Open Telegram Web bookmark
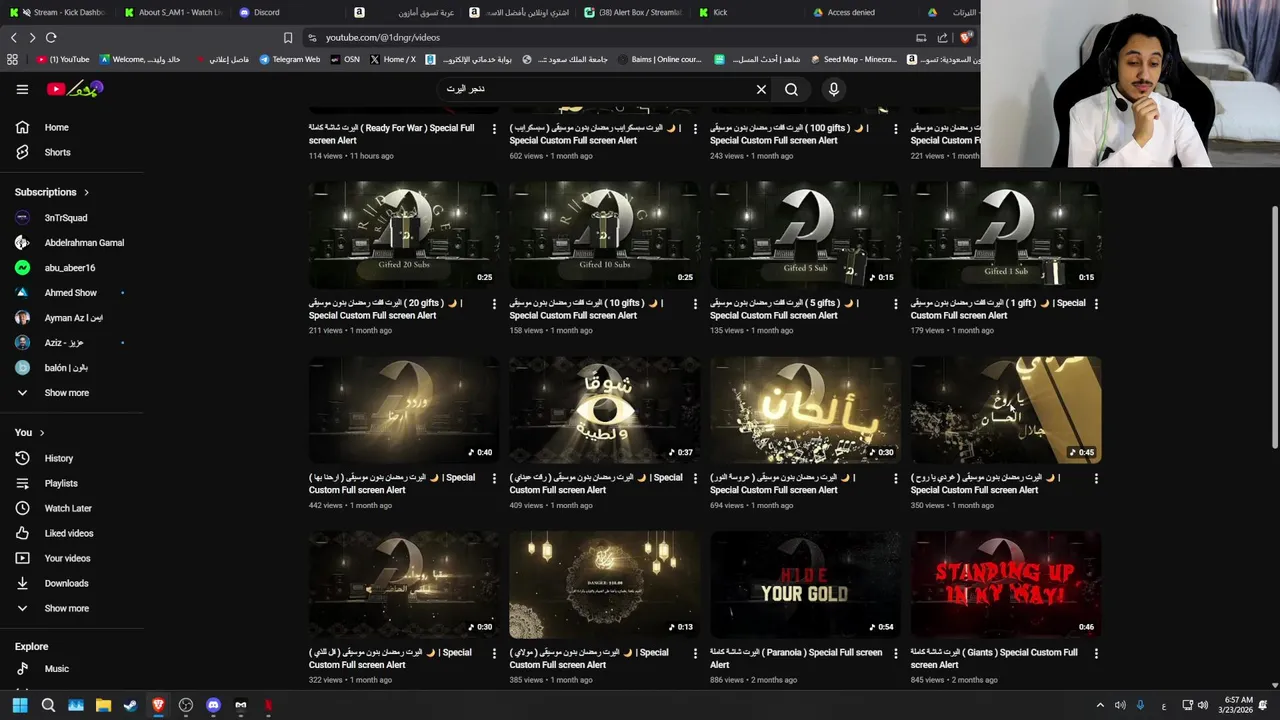 (x=289, y=59)
